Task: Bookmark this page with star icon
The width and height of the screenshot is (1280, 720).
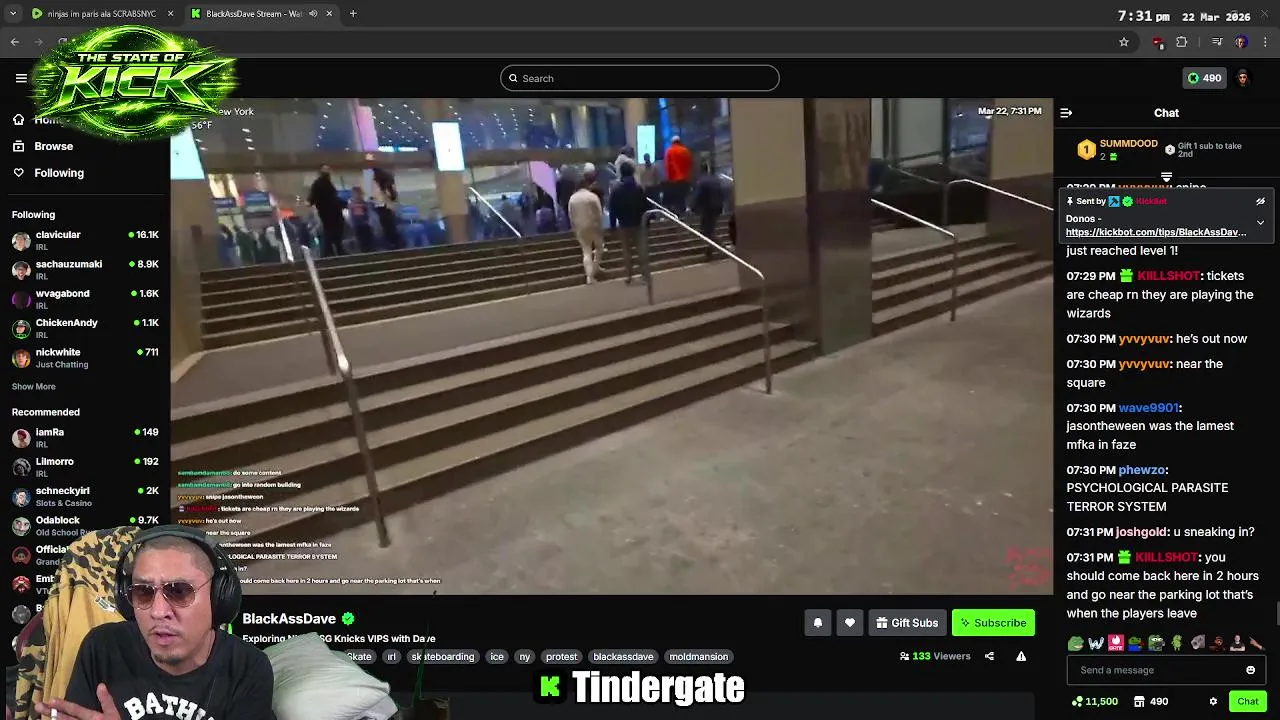Action: click(x=1124, y=42)
